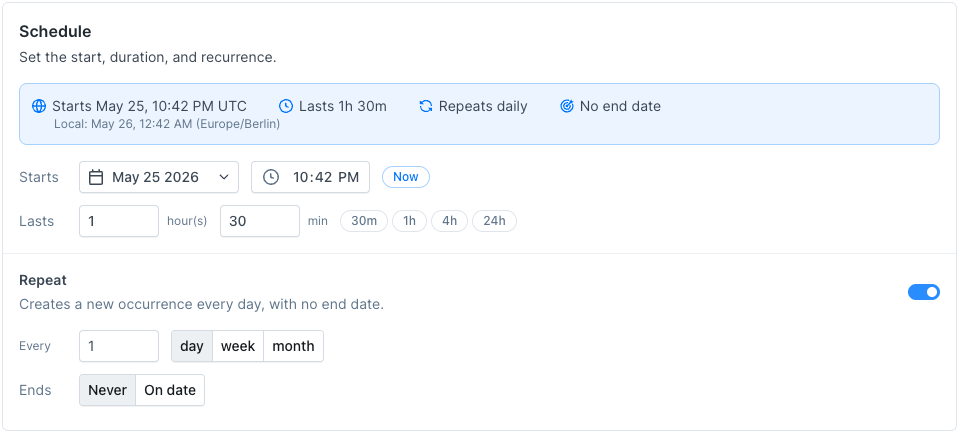
Task: Switch repeat interval unit to week
Action: tap(238, 346)
